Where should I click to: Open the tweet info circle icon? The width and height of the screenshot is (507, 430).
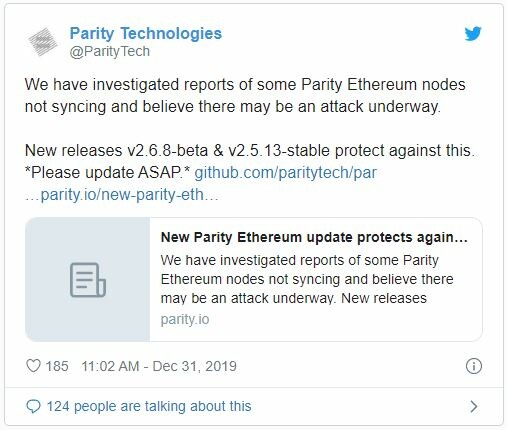pyautogui.click(x=474, y=366)
